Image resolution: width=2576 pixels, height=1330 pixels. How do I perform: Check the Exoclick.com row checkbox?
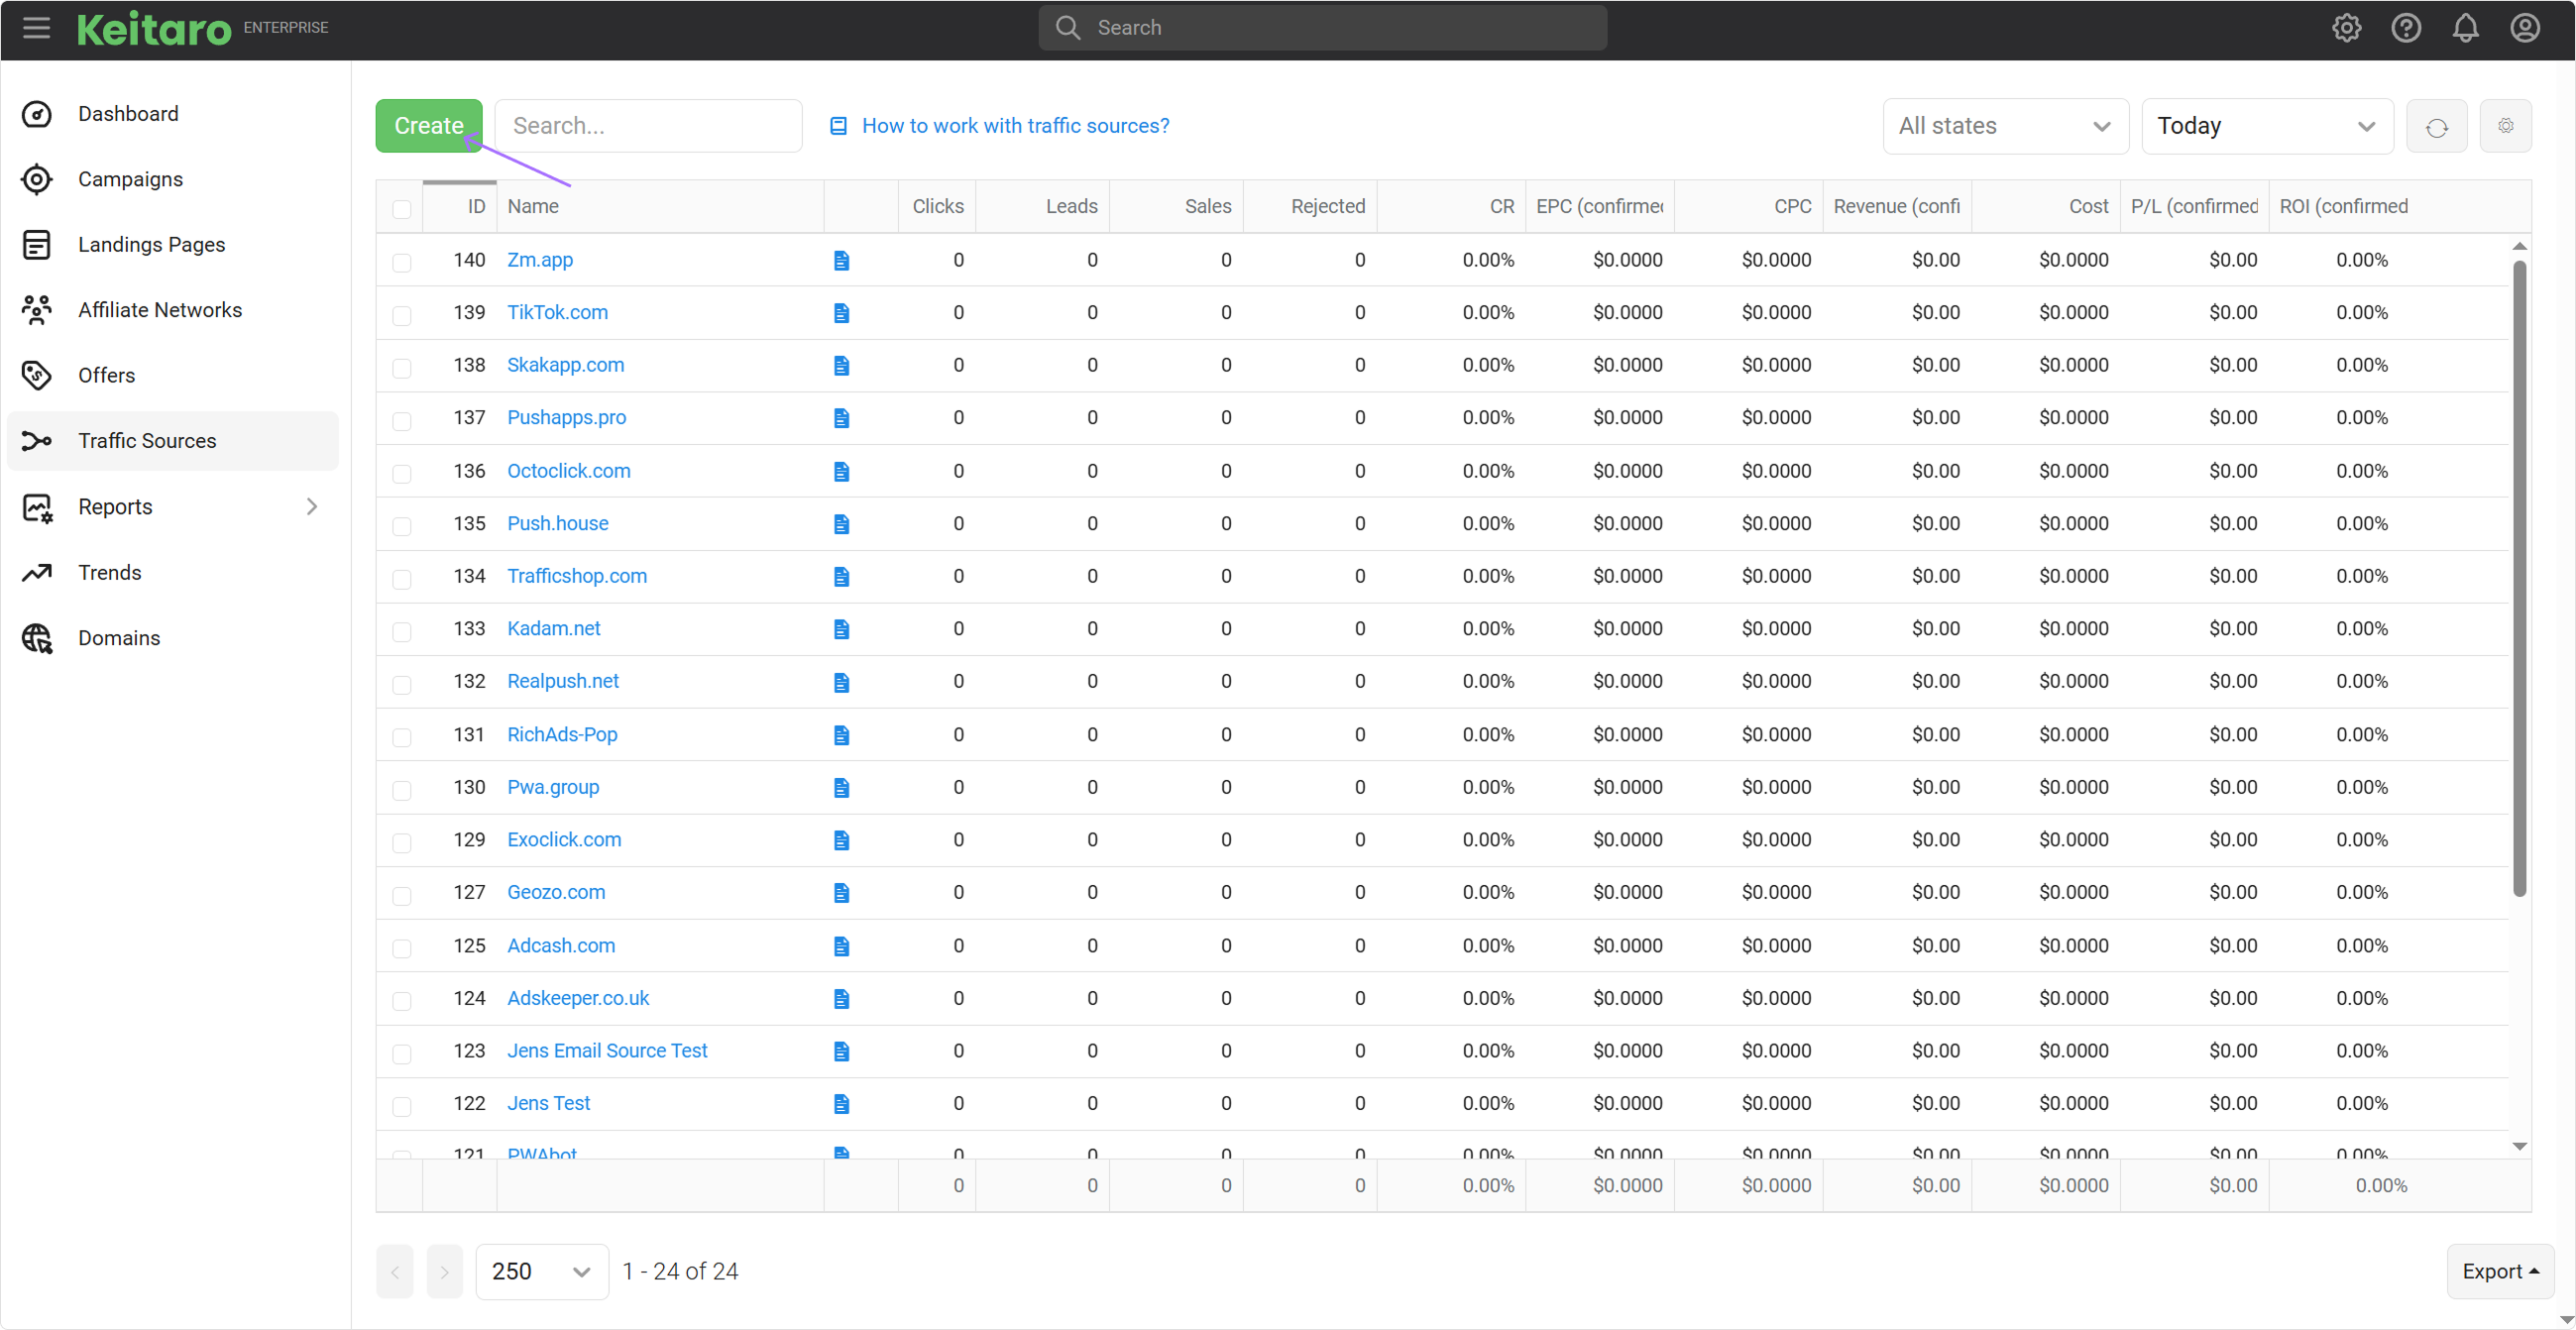[402, 842]
